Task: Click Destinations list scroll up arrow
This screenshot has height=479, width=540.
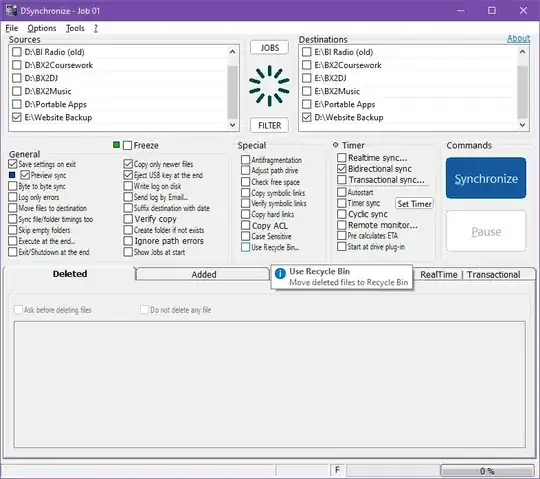Action: [x=522, y=52]
